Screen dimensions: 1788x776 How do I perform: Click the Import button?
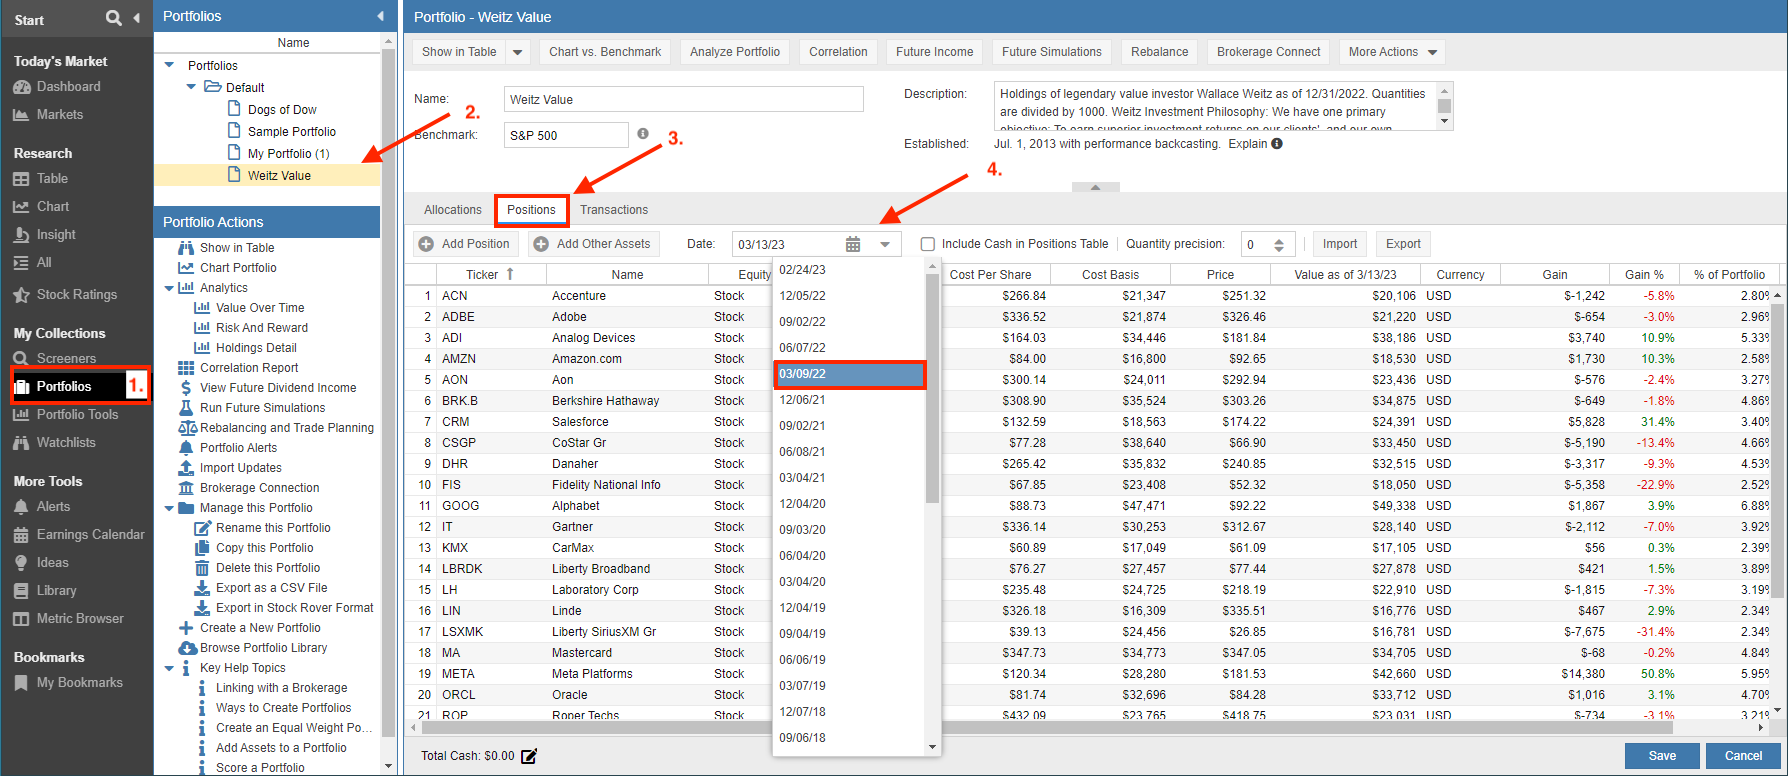point(1340,244)
